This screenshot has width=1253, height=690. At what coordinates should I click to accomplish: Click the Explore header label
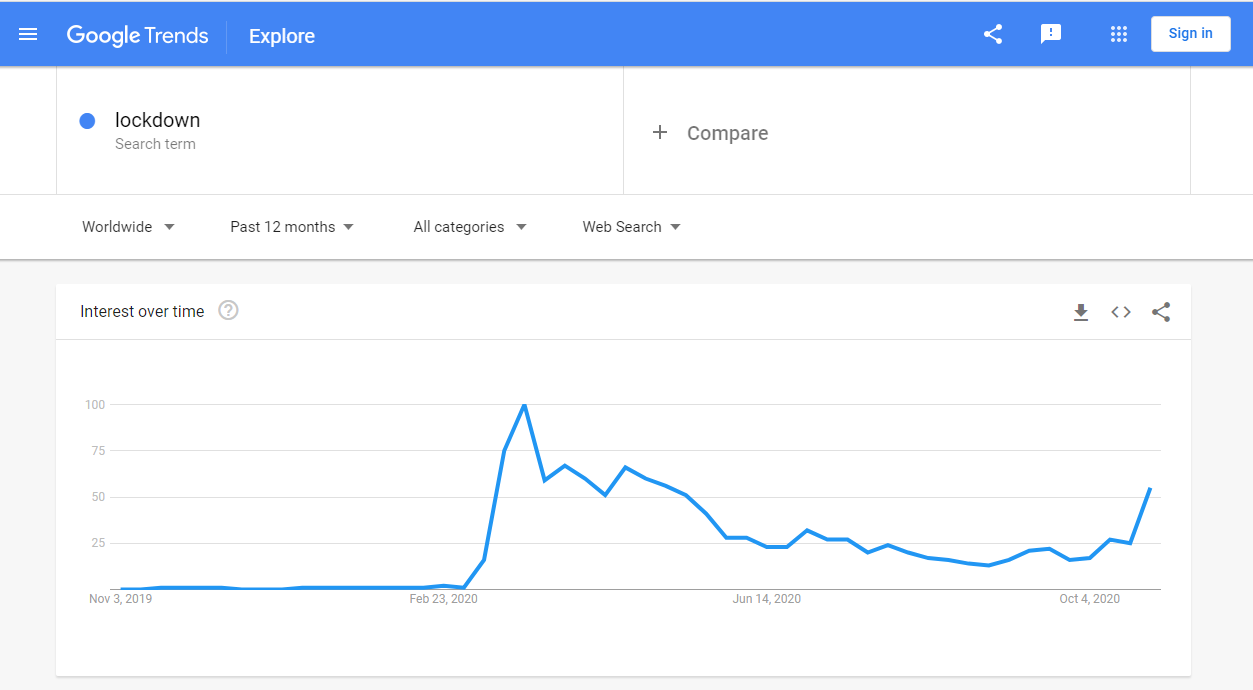tap(282, 36)
